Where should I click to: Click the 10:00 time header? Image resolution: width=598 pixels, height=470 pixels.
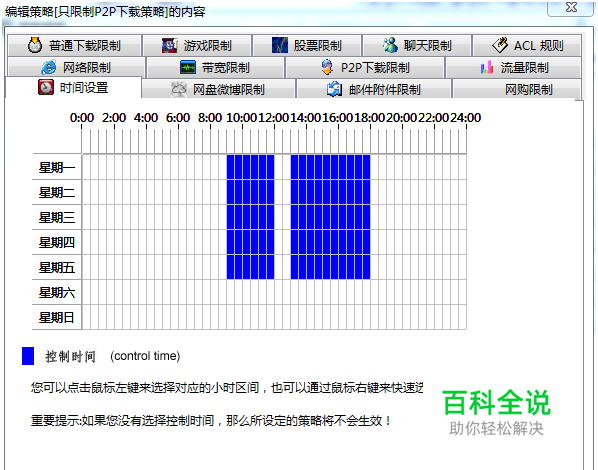point(242,118)
